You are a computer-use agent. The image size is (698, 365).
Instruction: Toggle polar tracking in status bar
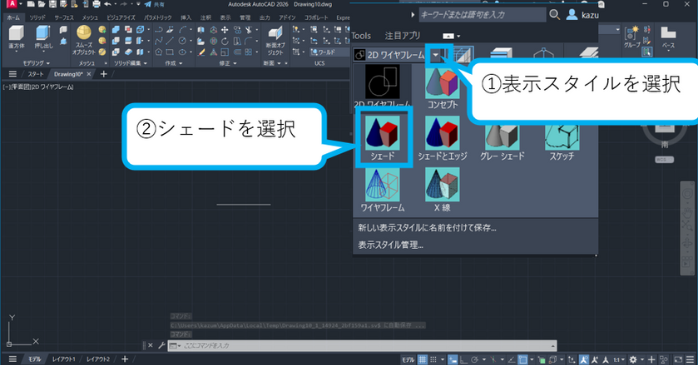point(475,359)
